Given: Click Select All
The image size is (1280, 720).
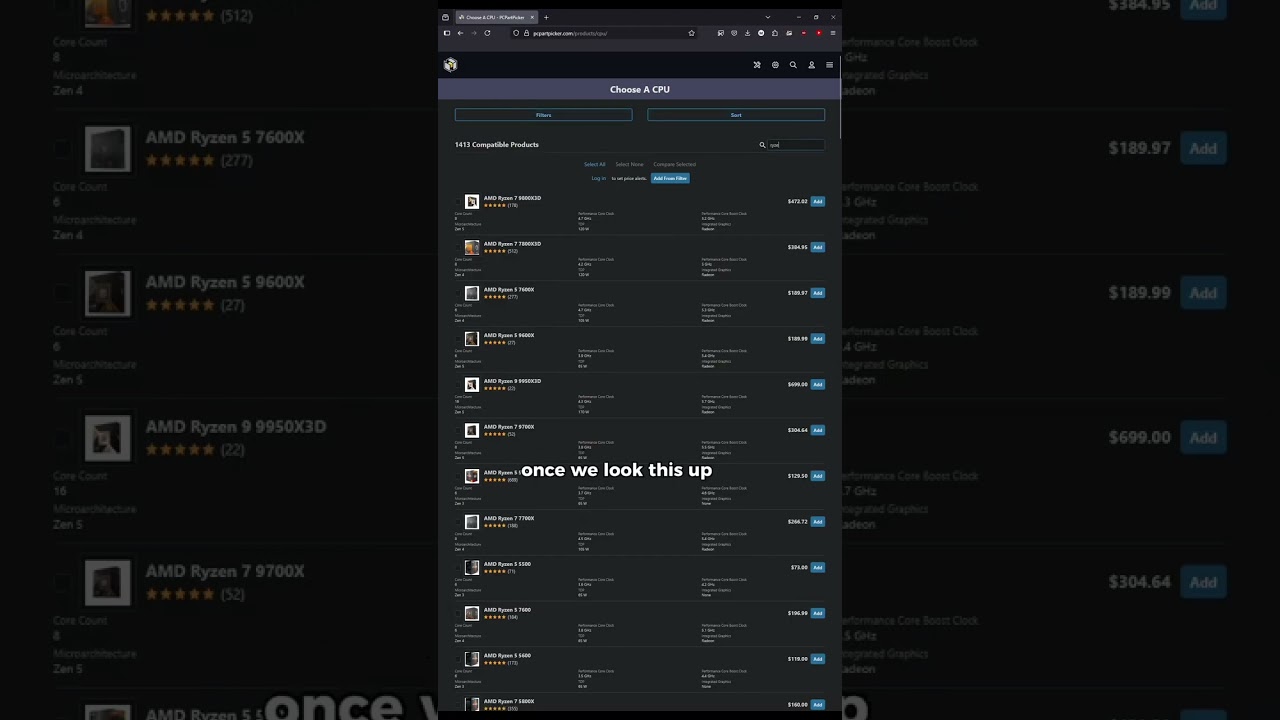Looking at the screenshot, I should coord(595,164).
